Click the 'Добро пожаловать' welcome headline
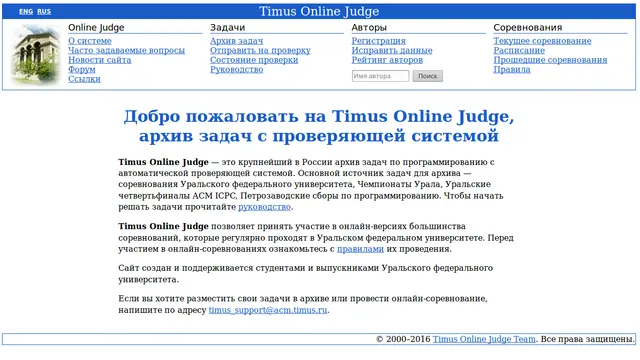The image size is (640, 360). click(319, 126)
